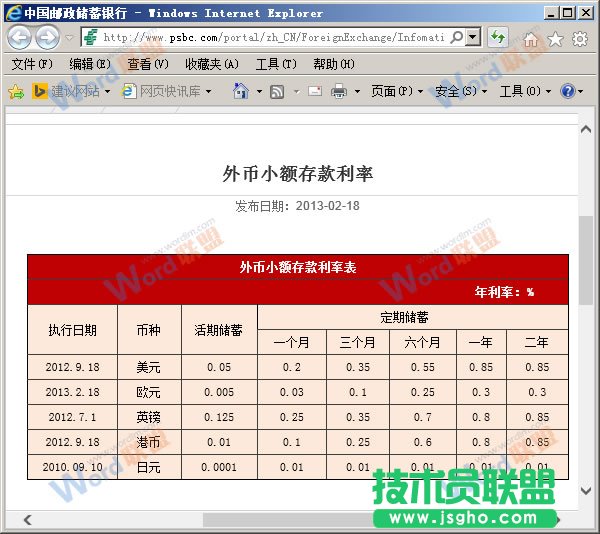Expand the address bar autocomplete dropdown

473,37
